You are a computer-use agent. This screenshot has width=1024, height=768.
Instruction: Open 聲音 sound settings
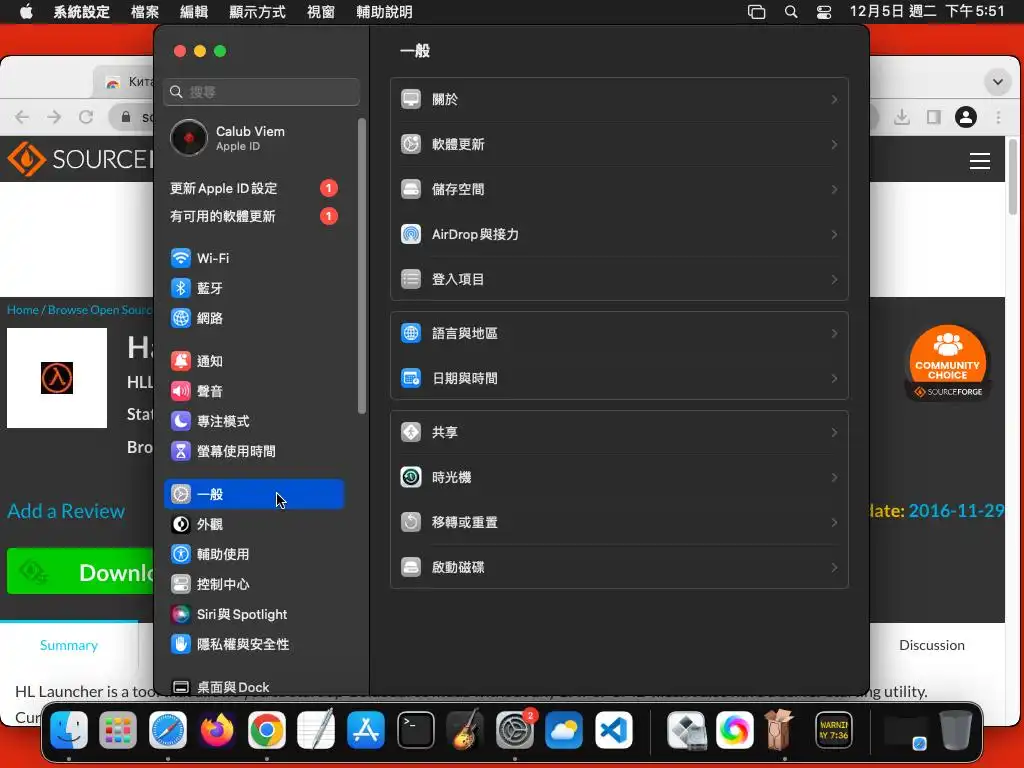pyautogui.click(x=253, y=391)
